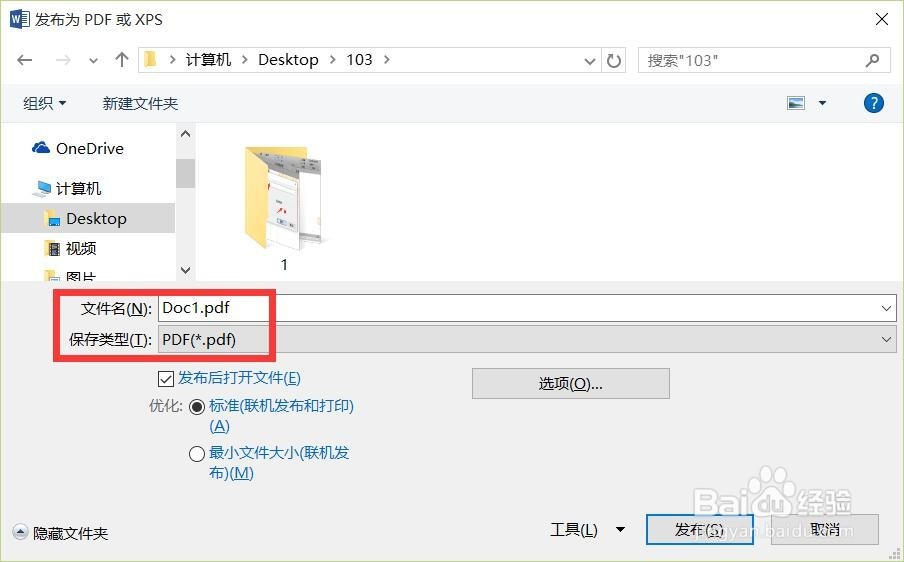
Task: Select 最小文件大小 radio button
Action: click(197, 454)
